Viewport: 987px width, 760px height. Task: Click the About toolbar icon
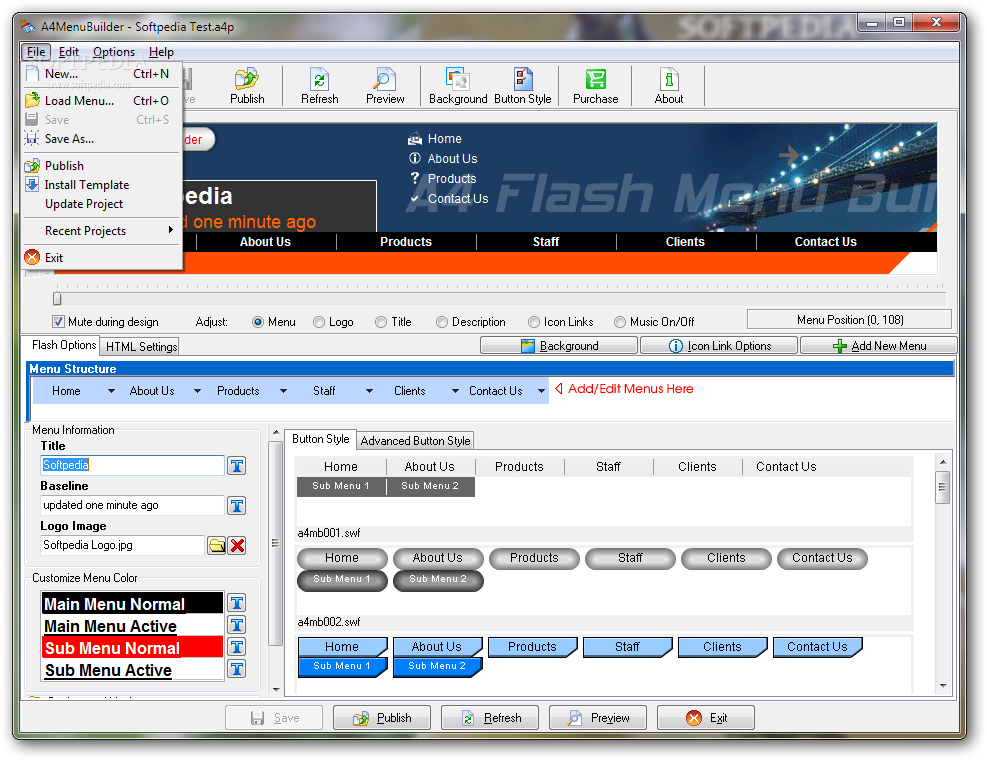(668, 86)
